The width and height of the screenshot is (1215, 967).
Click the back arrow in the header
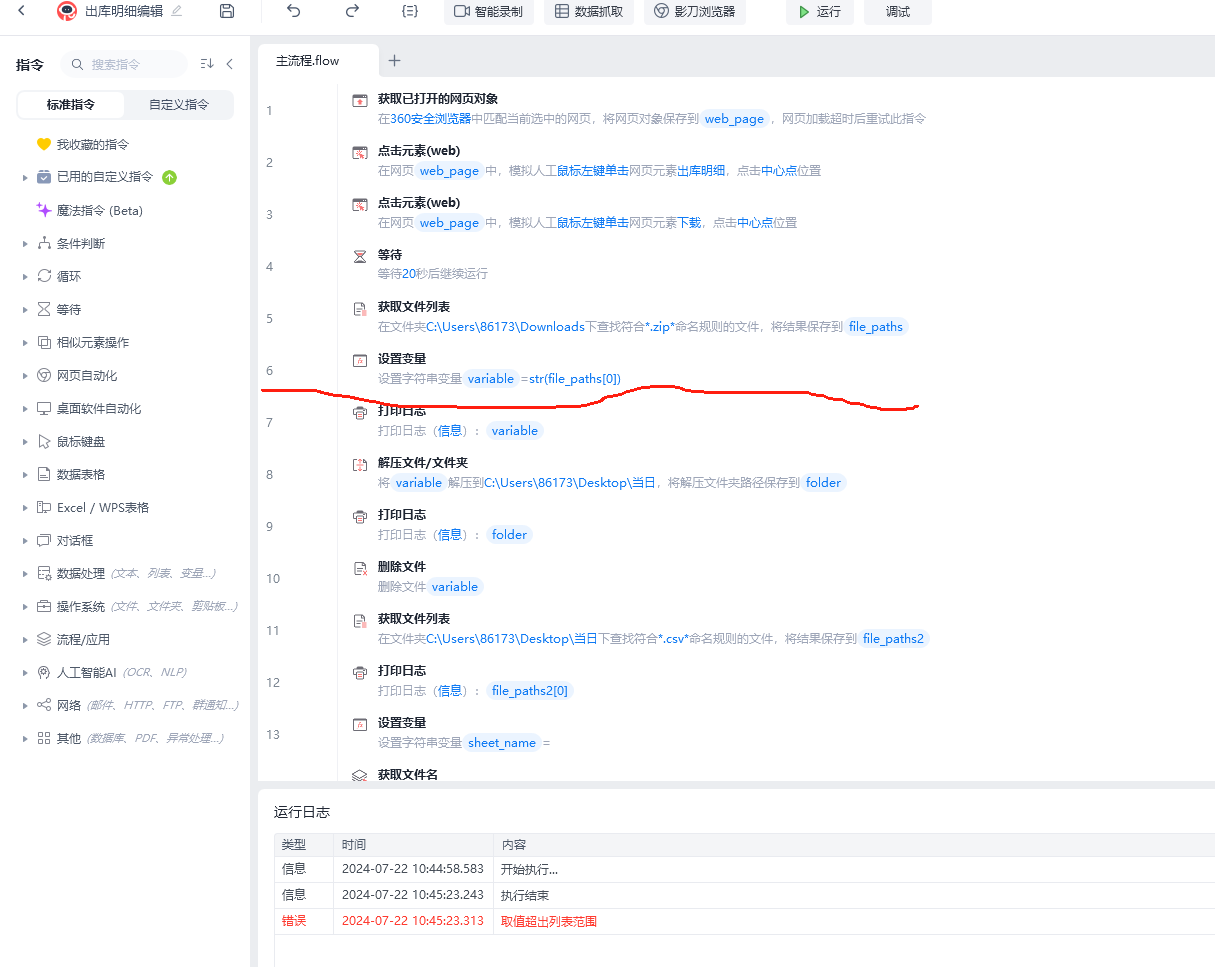22,11
